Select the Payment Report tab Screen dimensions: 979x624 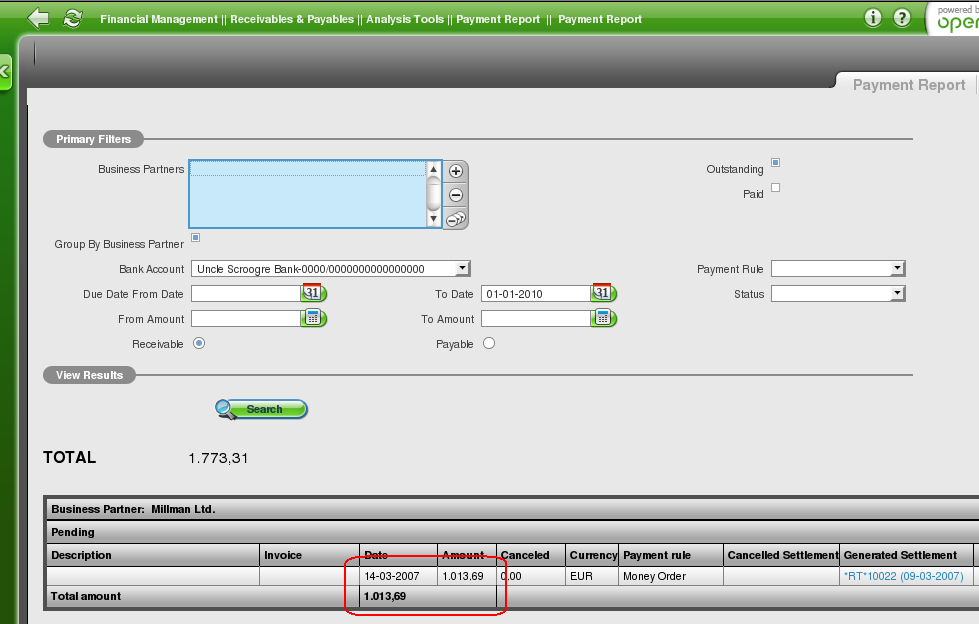(x=908, y=85)
